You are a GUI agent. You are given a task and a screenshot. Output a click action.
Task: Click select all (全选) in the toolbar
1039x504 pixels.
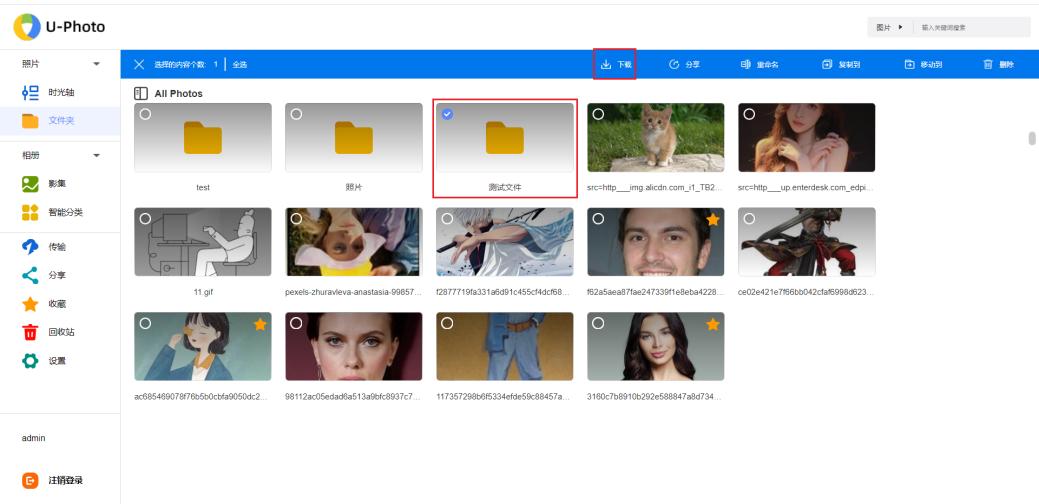pyautogui.click(x=240, y=65)
